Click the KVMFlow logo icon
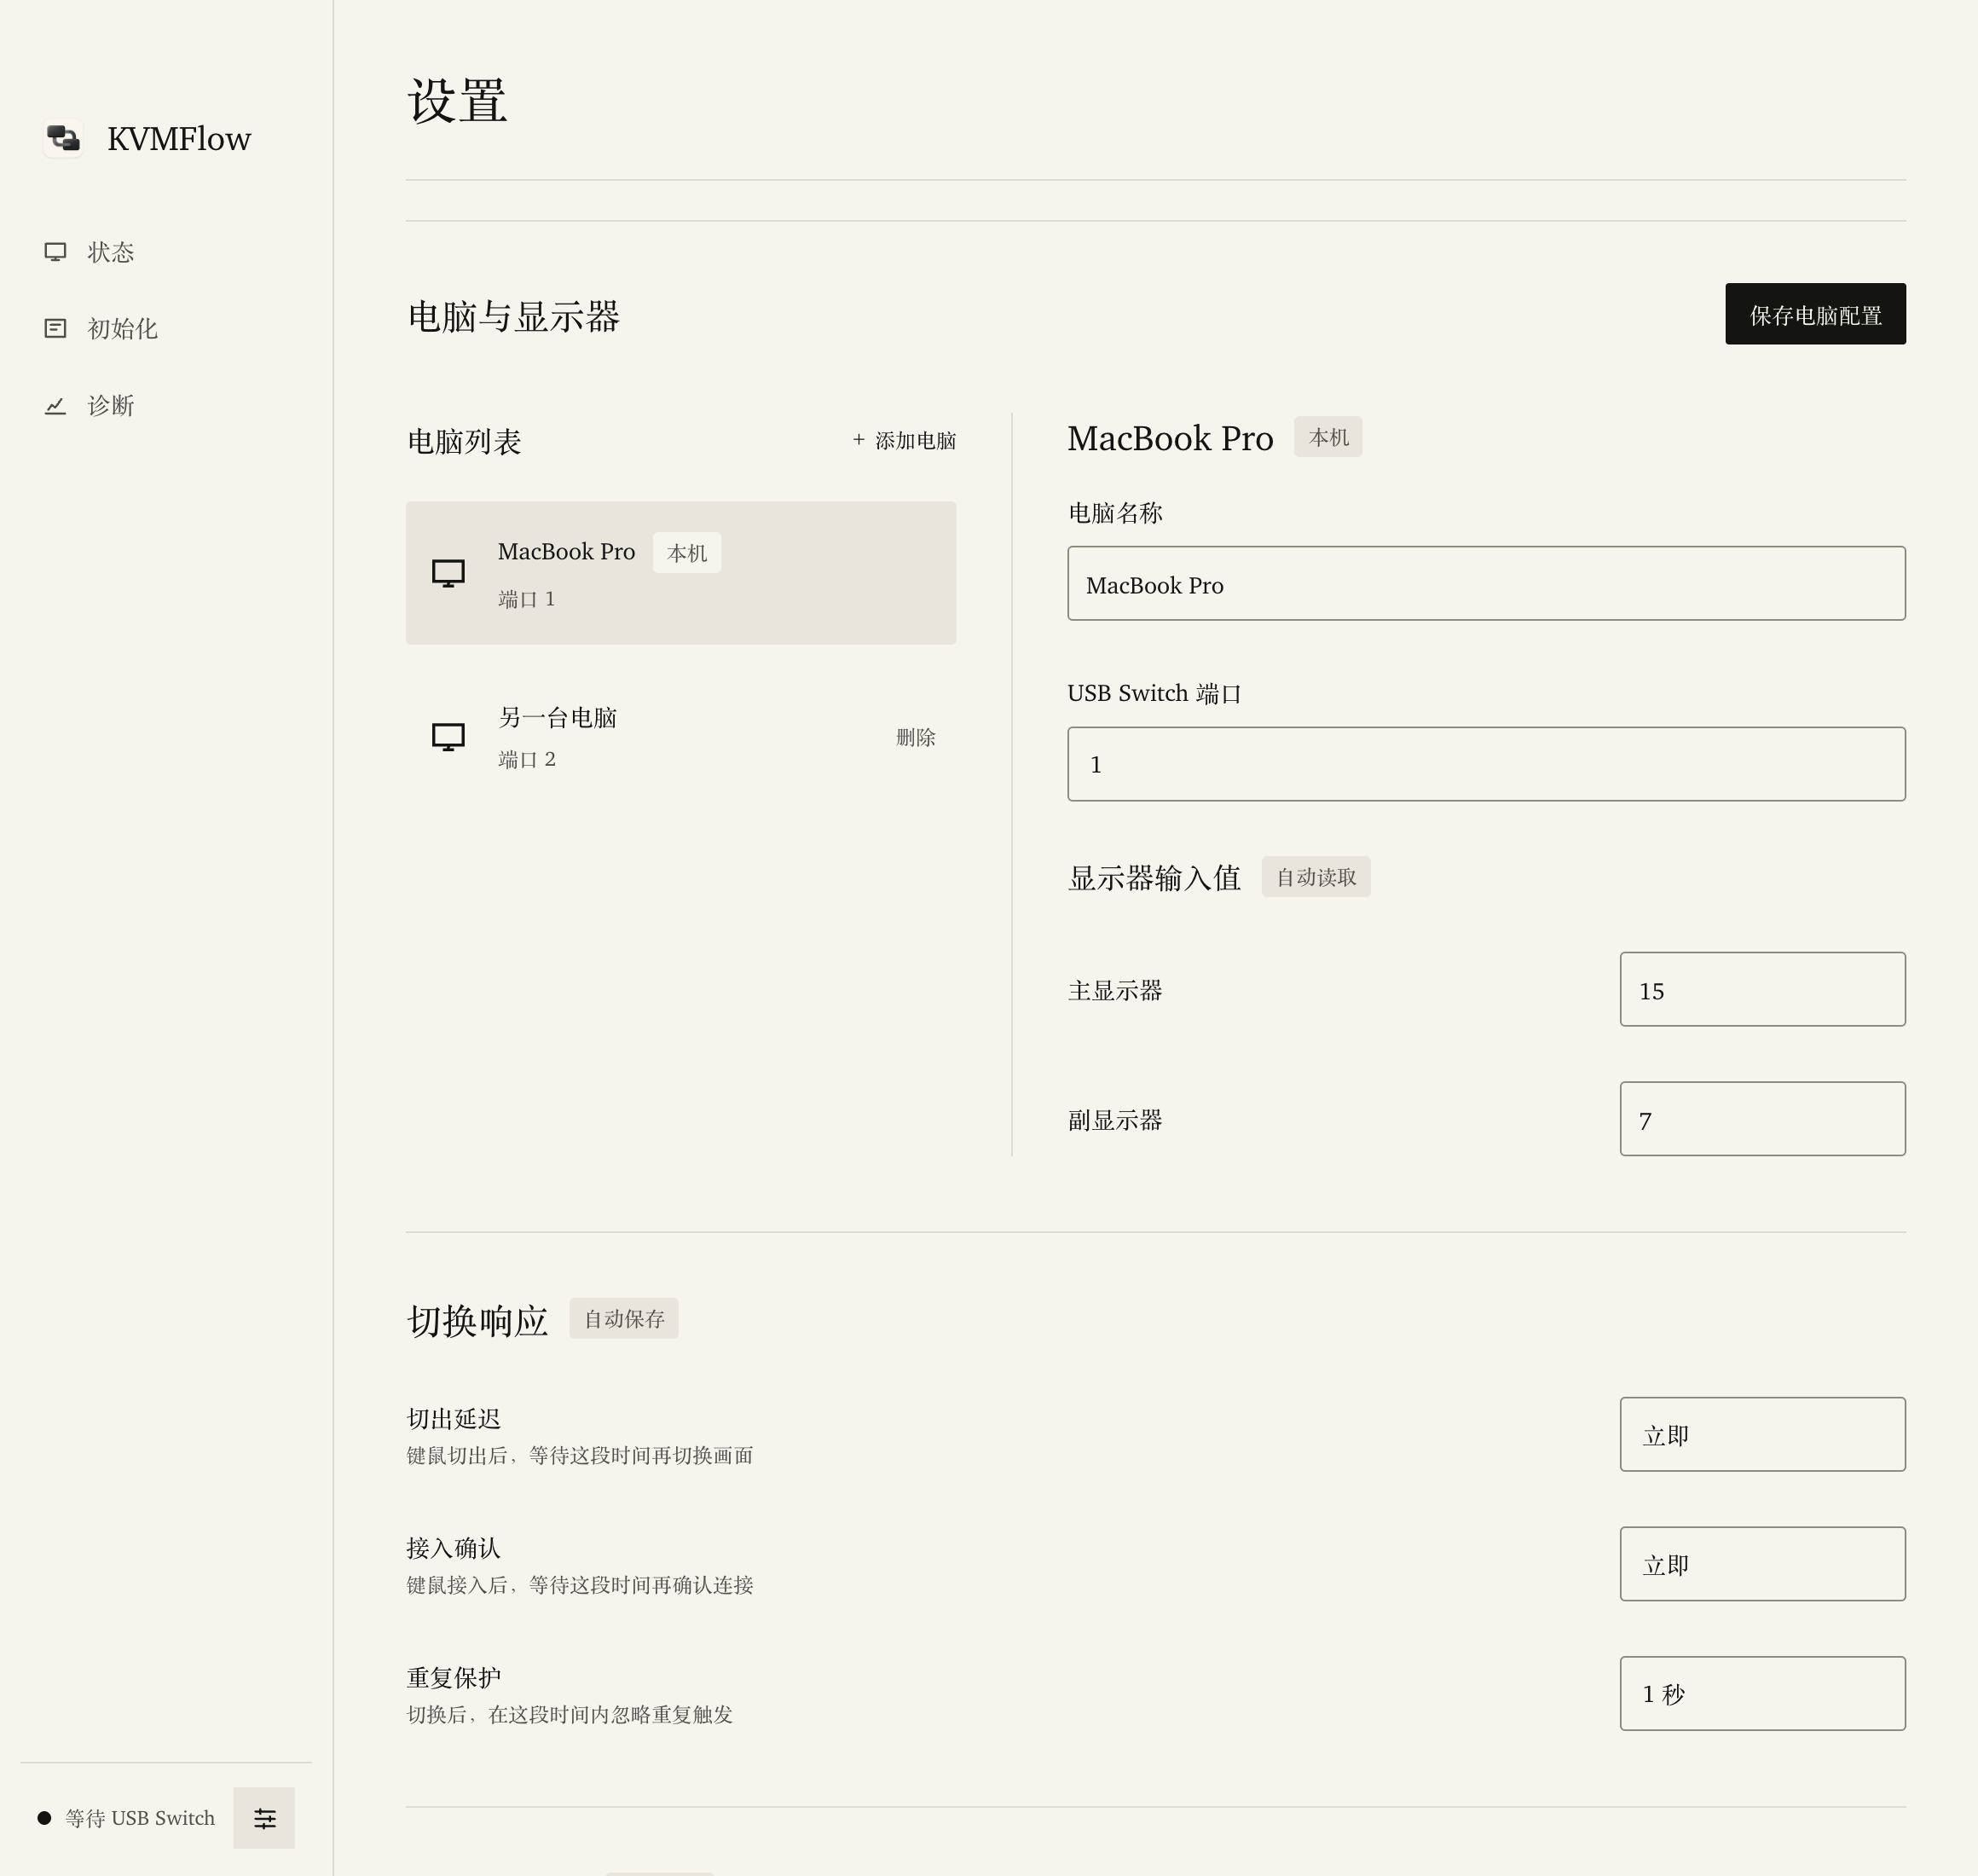Viewport: 1978px width, 1876px height. pos(63,138)
